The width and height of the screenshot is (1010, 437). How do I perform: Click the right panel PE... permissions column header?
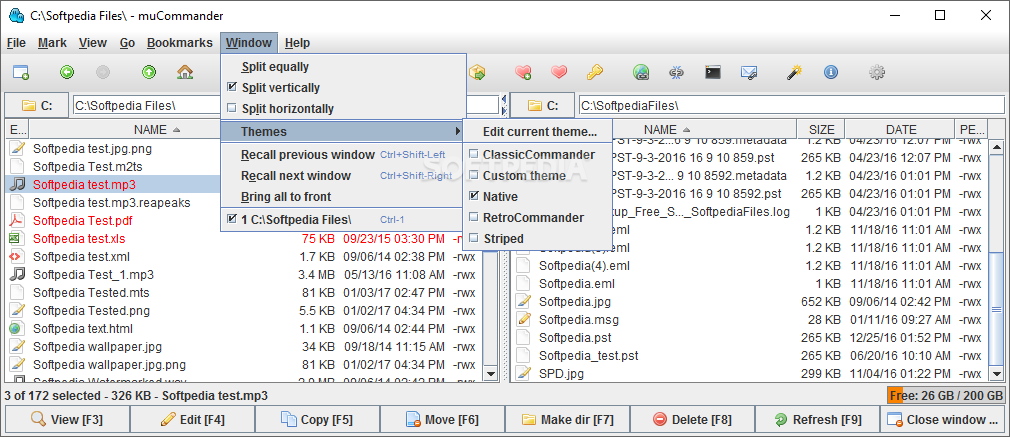click(x=970, y=130)
